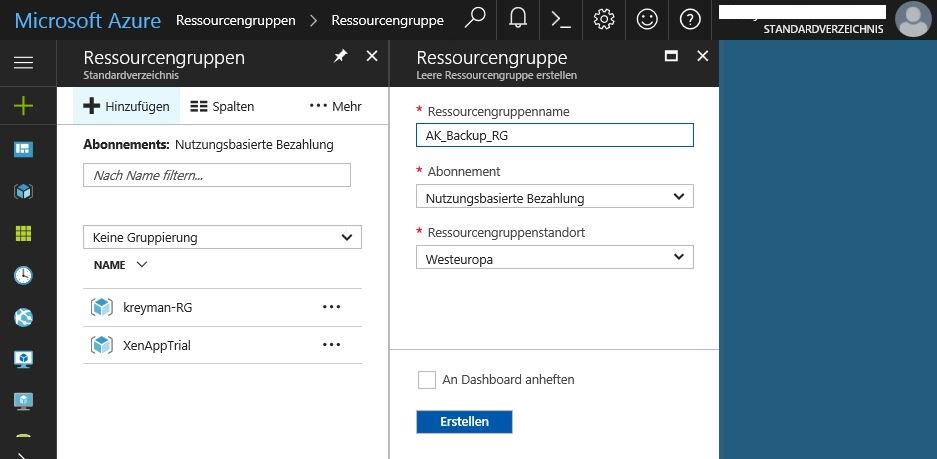Screen dimensions: 937x459
Task: Open portal settings gear icon
Action: pyautogui.click(x=604, y=20)
